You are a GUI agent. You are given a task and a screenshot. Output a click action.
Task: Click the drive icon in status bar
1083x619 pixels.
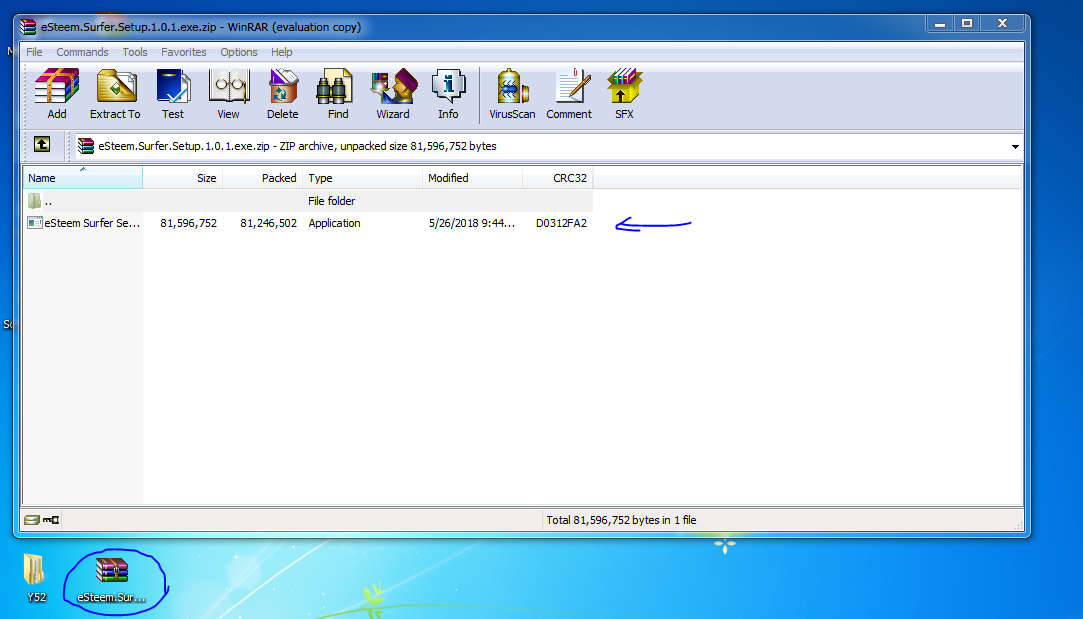coord(32,520)
